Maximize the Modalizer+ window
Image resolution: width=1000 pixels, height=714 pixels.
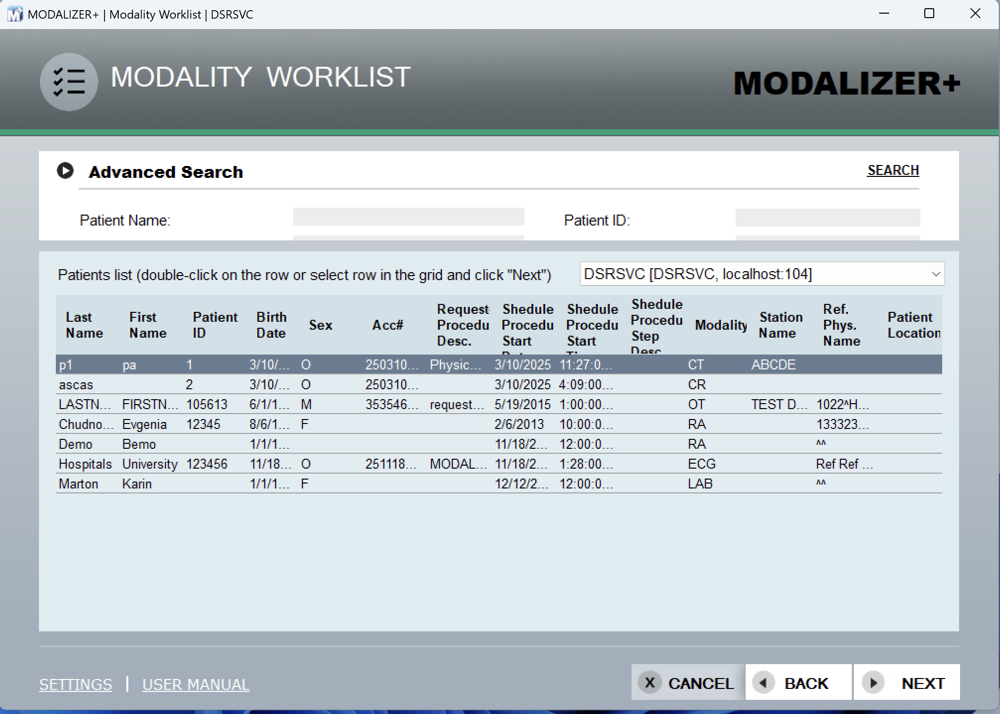click(929, 13)
